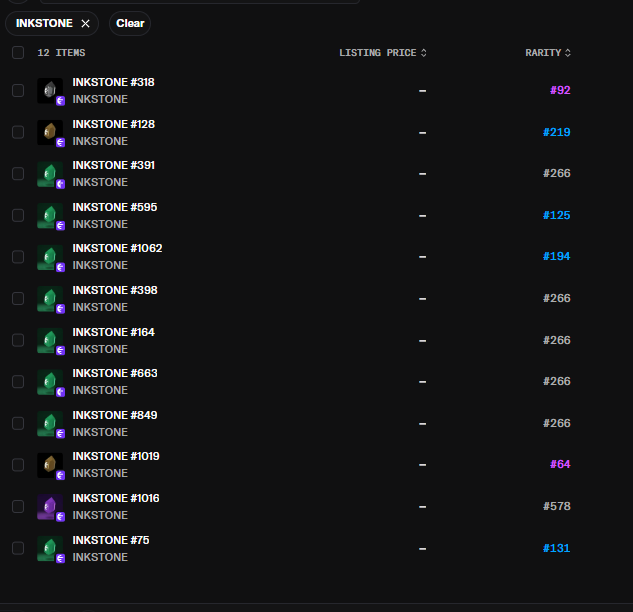Image resolution: width=633 pixels, height=612 pixels.
Task: Open the green stone thumbnail of INKSTONE #849
Action: [x=50, y=423]
